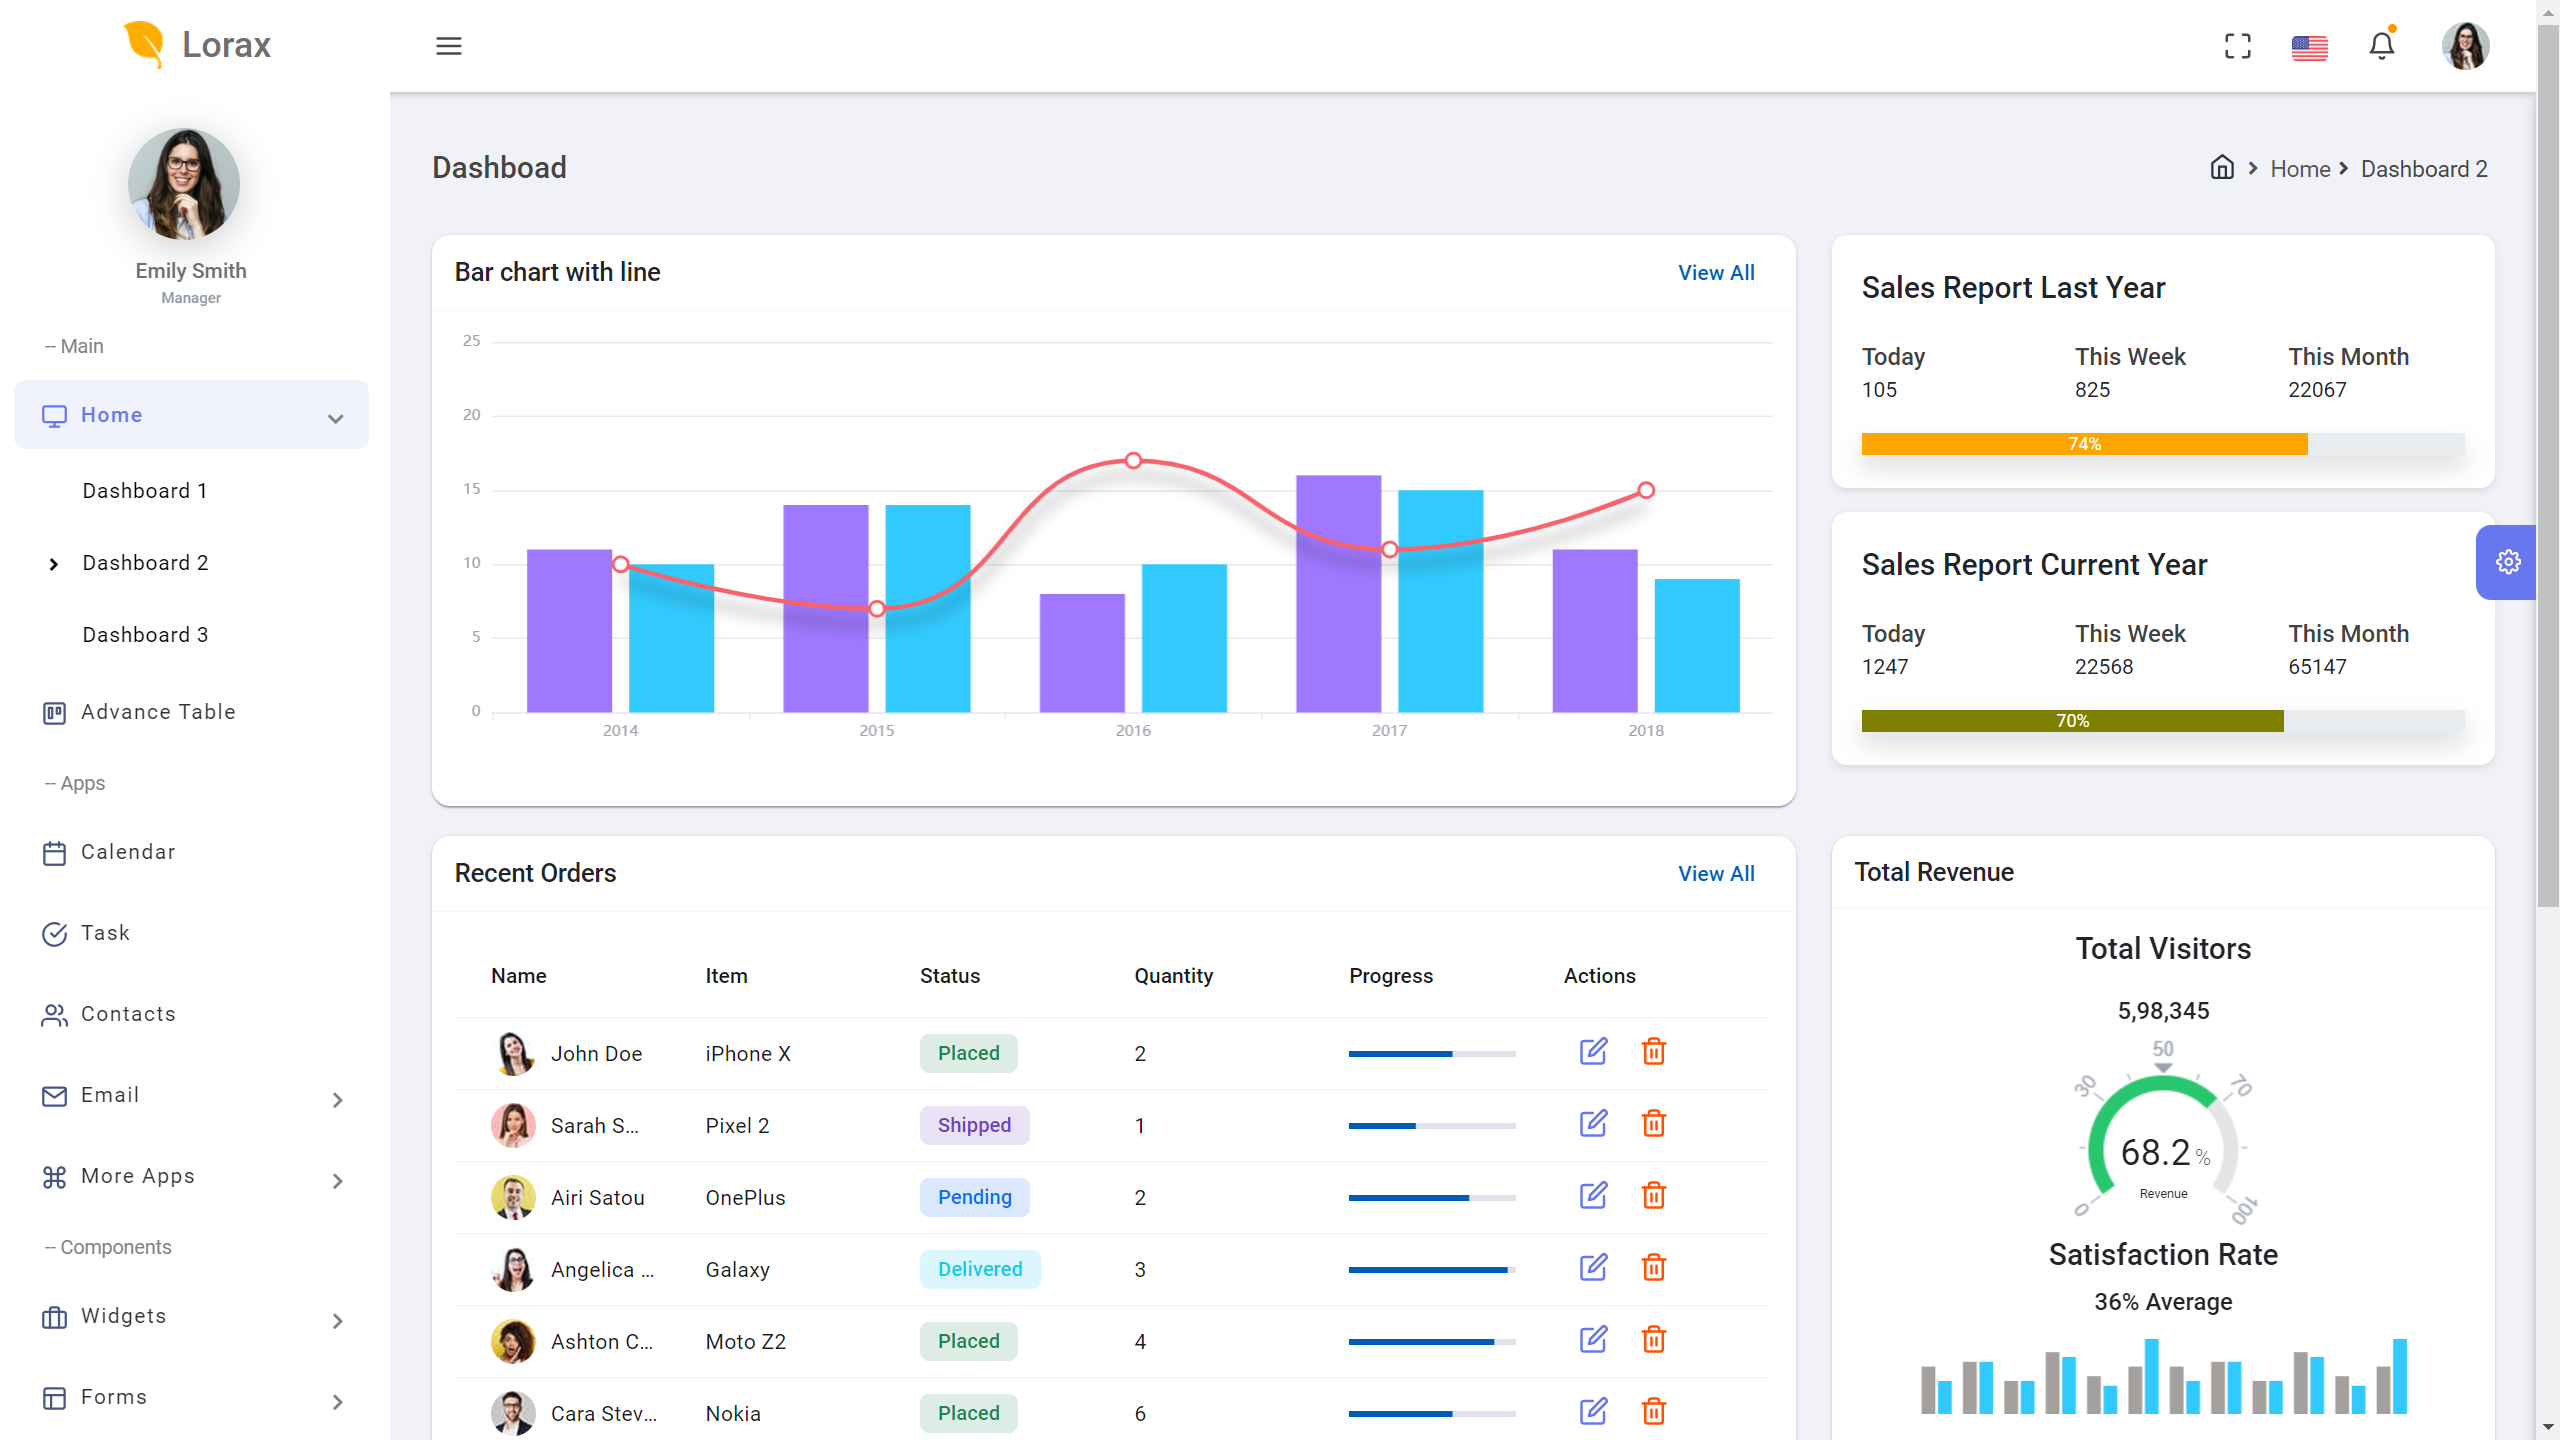Open the Task section in the sidebar

coord(105,932)
